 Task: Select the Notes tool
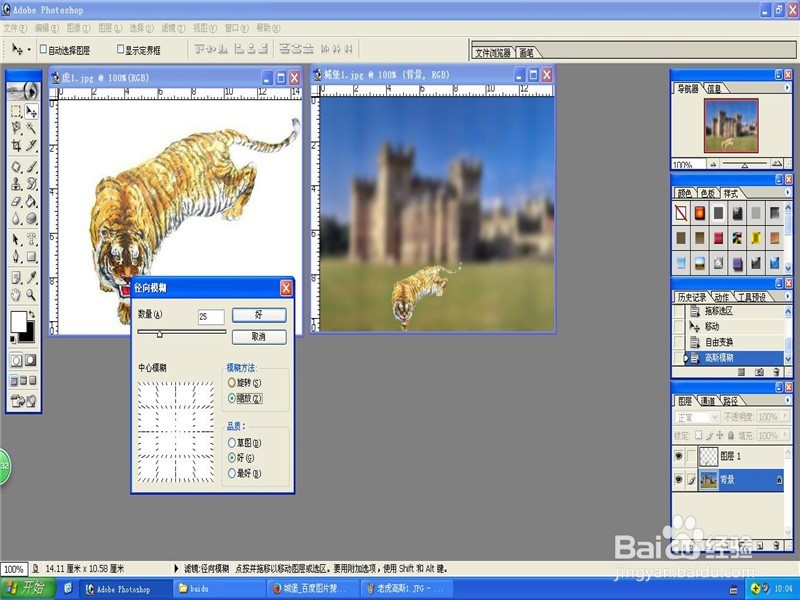tap(16, 277)
